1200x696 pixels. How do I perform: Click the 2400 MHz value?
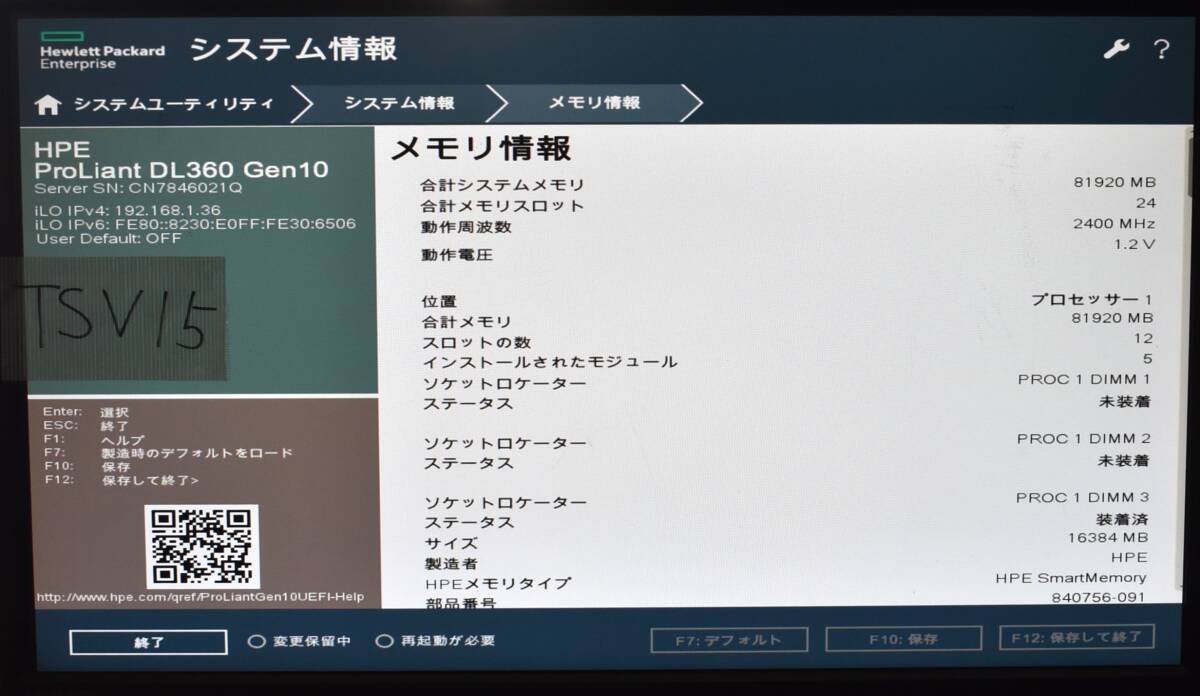point(1114,224)
